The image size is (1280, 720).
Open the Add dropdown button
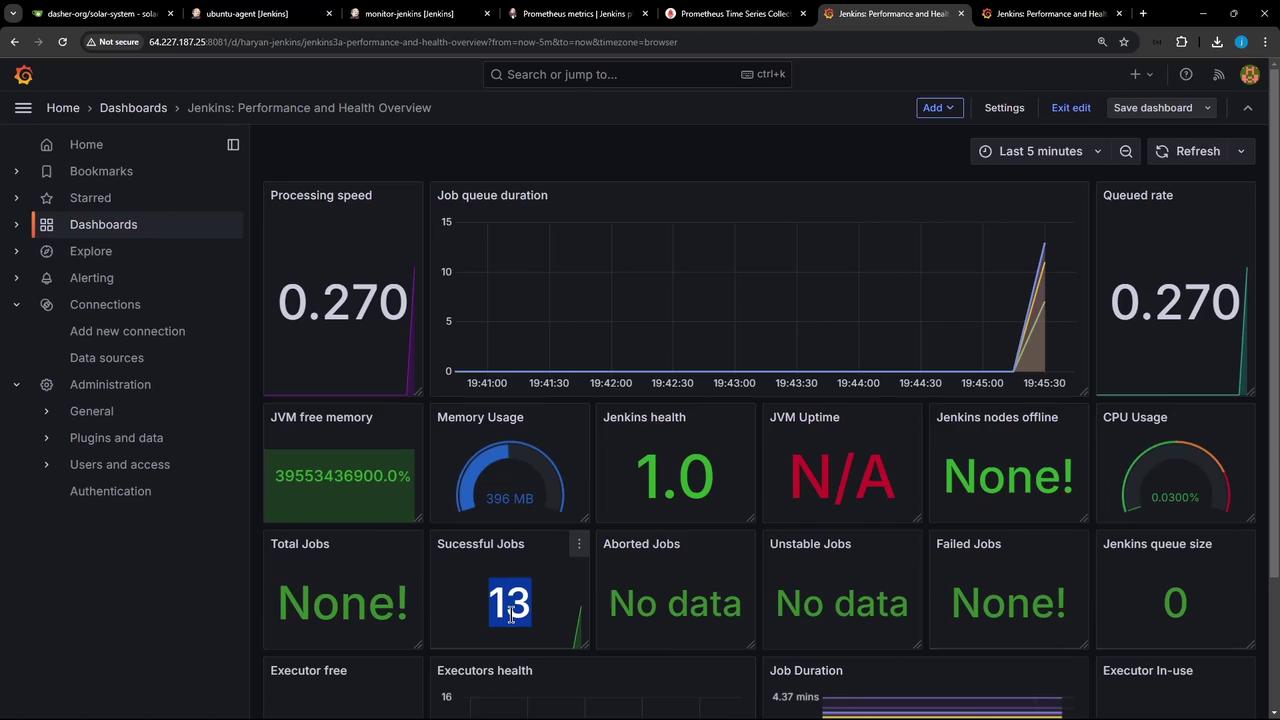coord(939,108)
